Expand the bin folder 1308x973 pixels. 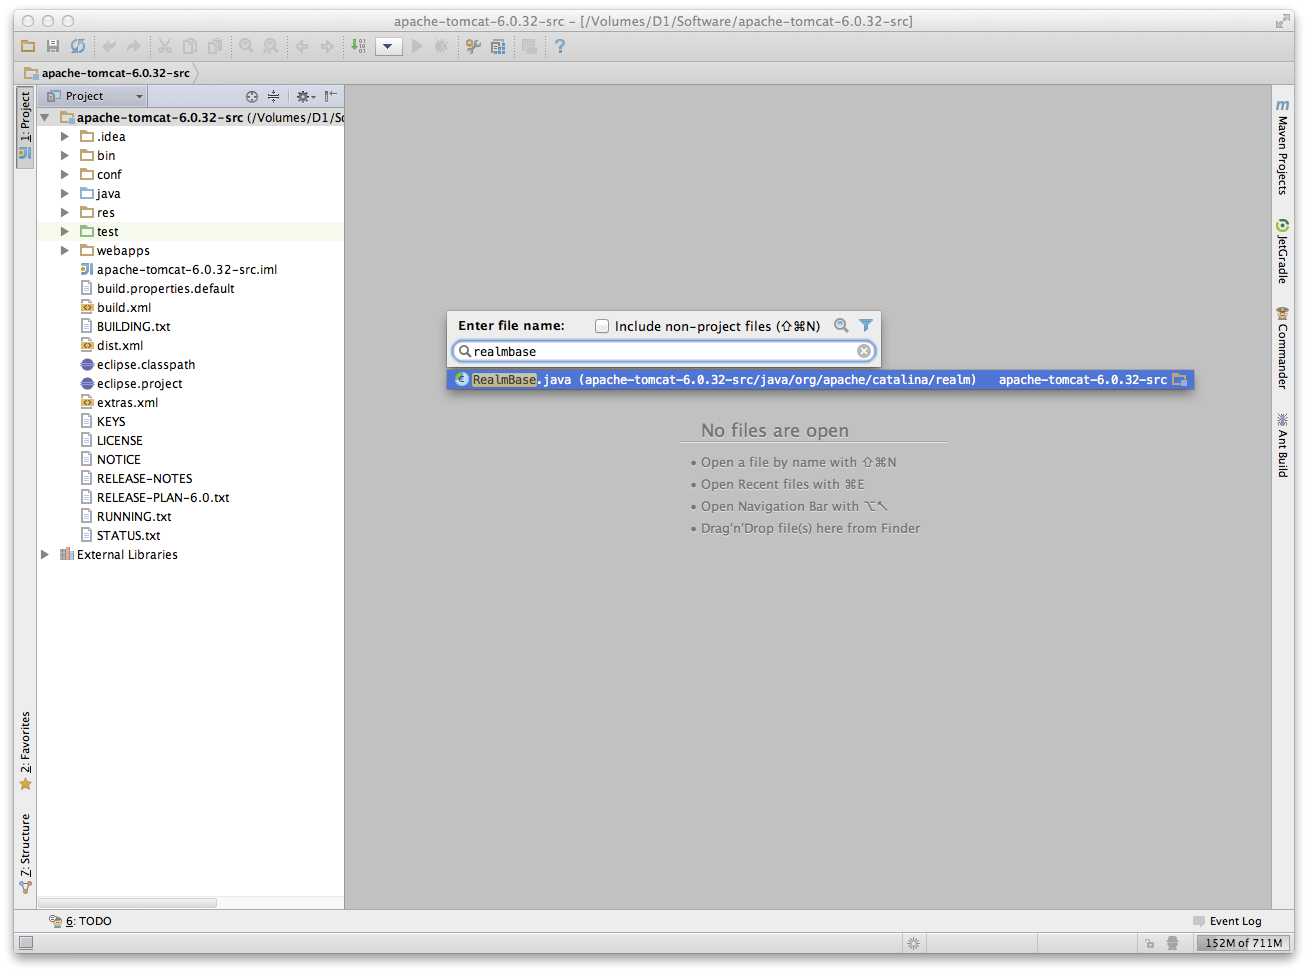(x=65, y=155)
